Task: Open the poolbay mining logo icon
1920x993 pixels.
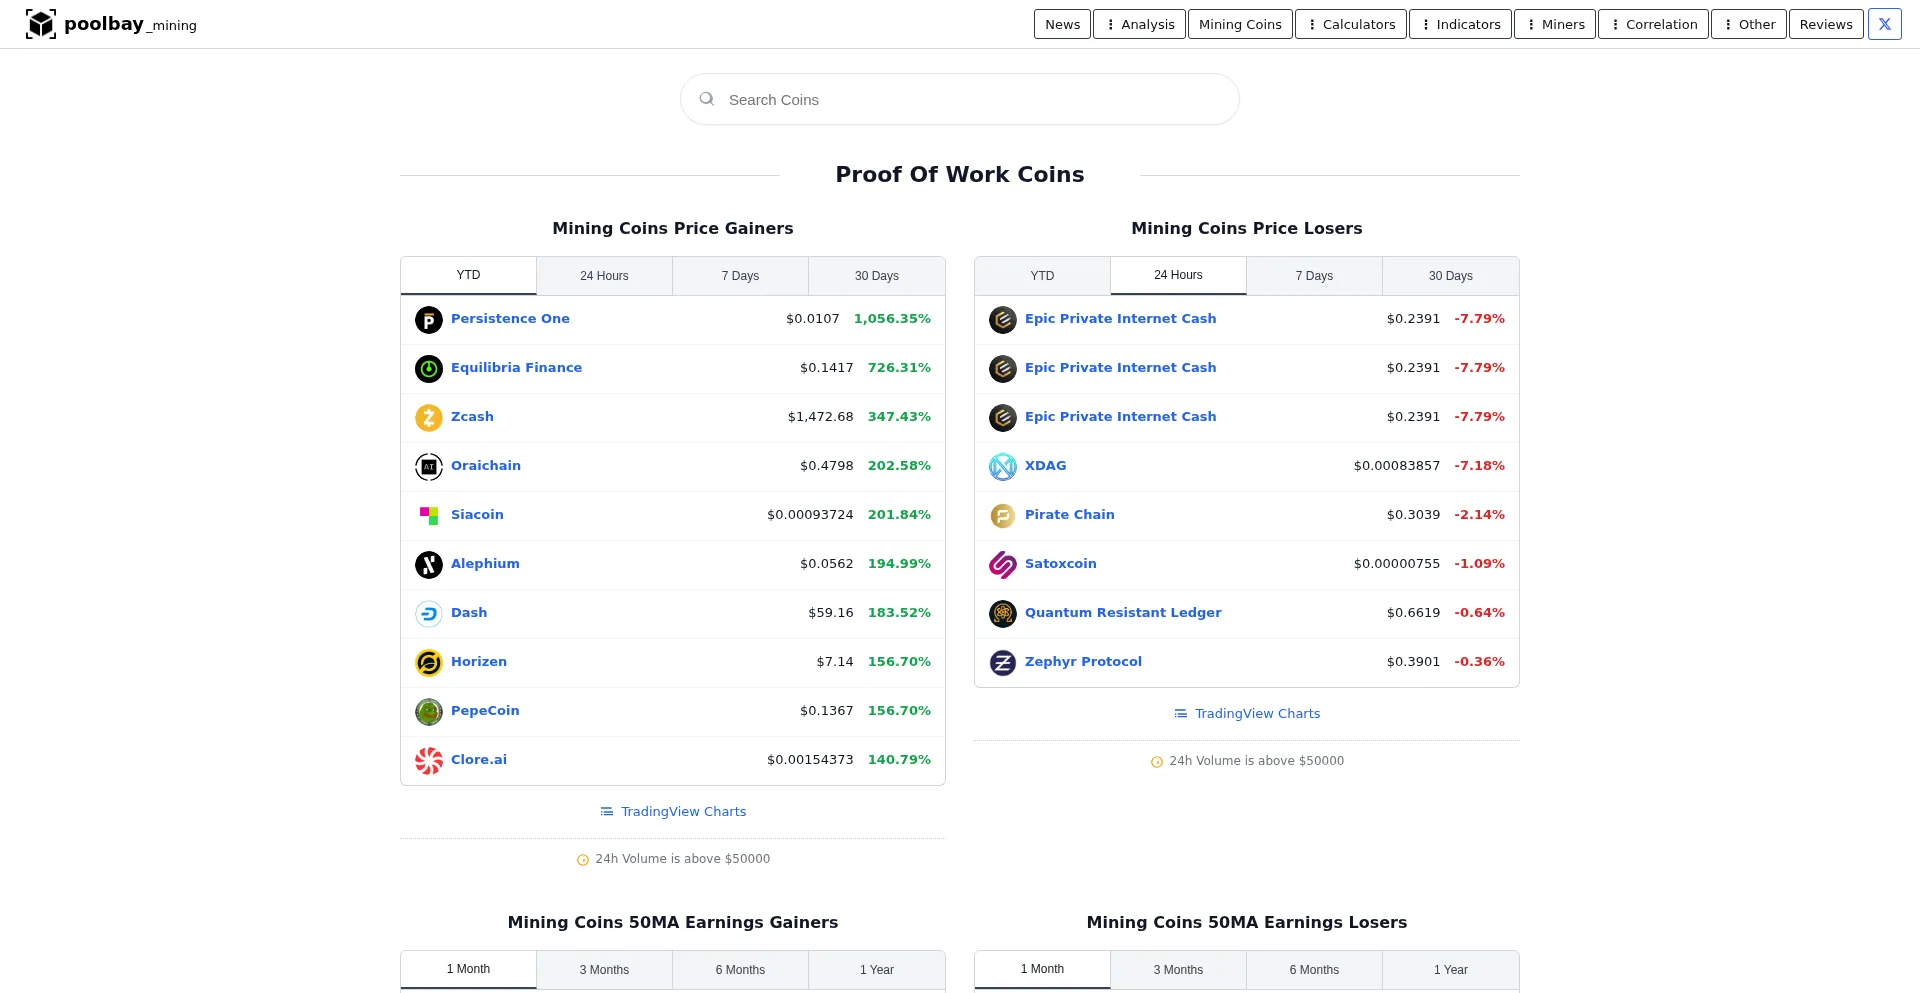Action: tap(41, 24)
